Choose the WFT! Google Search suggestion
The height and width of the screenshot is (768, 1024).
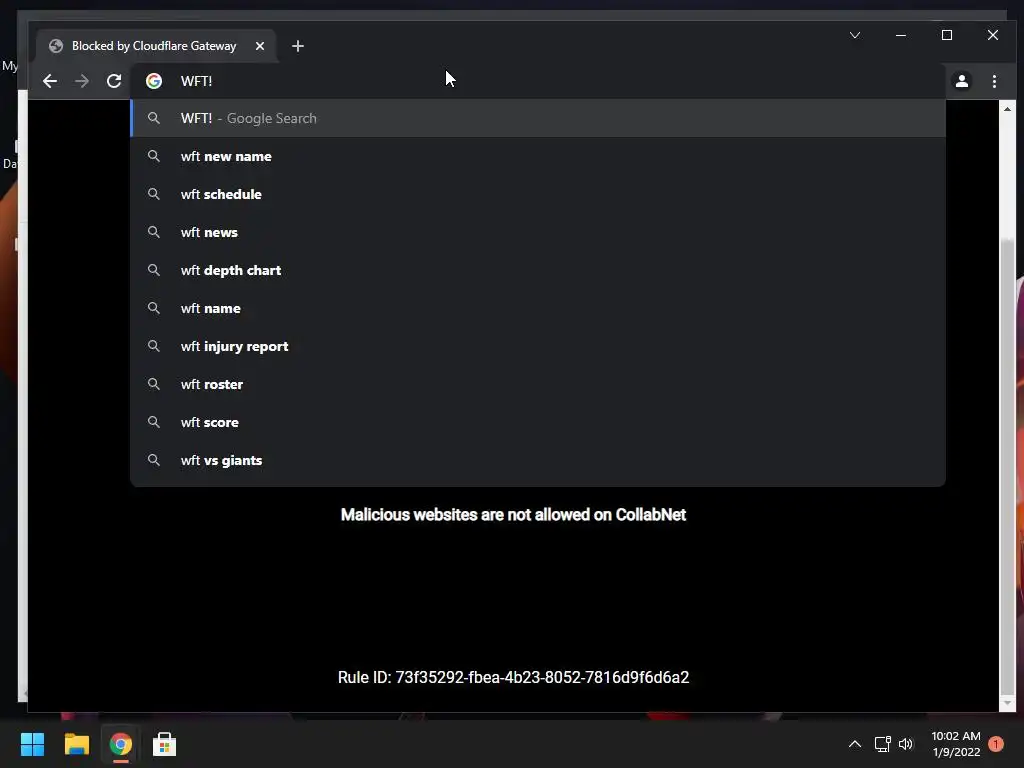click(x=538, y=118)
